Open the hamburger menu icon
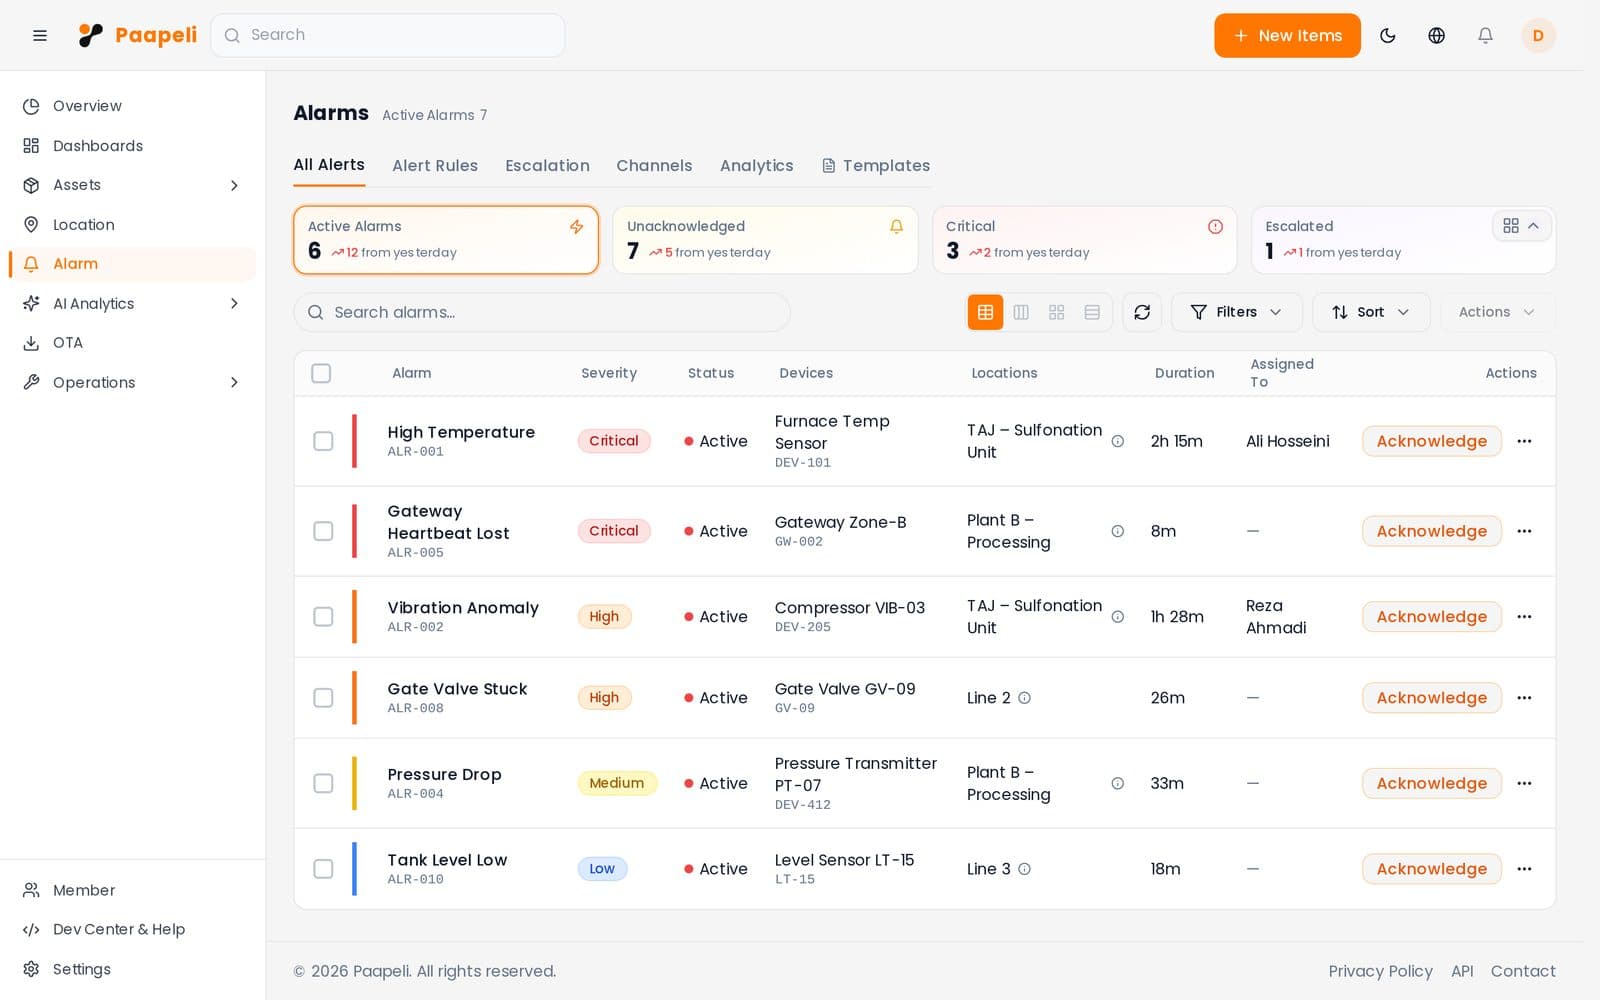1600x1000 pixels. pos(40,35)
